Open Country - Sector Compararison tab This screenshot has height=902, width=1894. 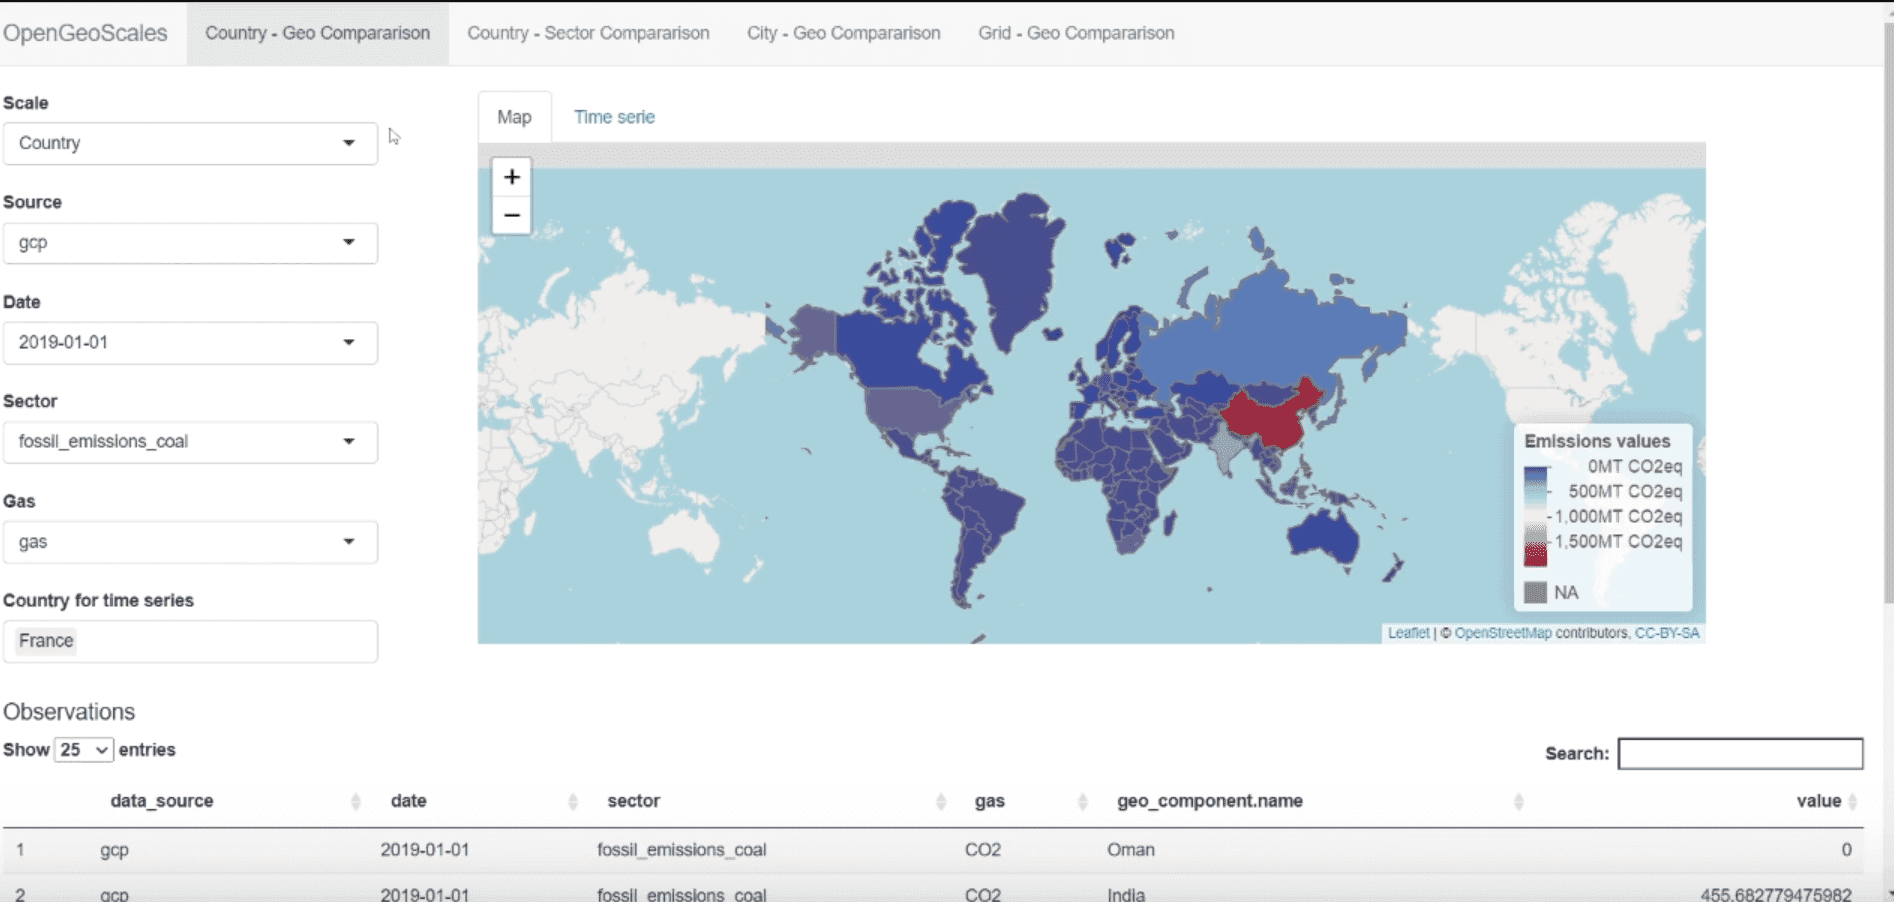point(588,33)
